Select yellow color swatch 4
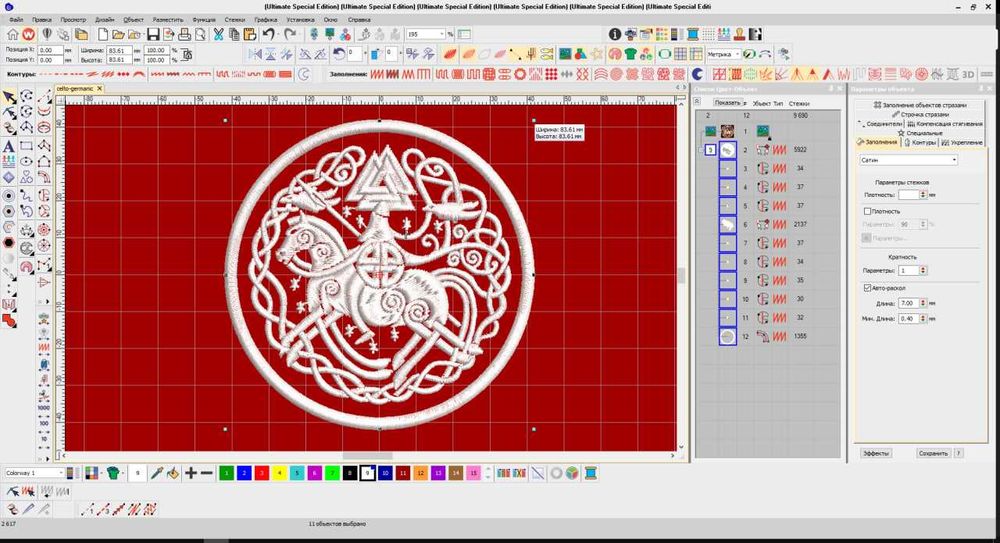Viewport: 1000px width, 543px height. tap(279, 473)
